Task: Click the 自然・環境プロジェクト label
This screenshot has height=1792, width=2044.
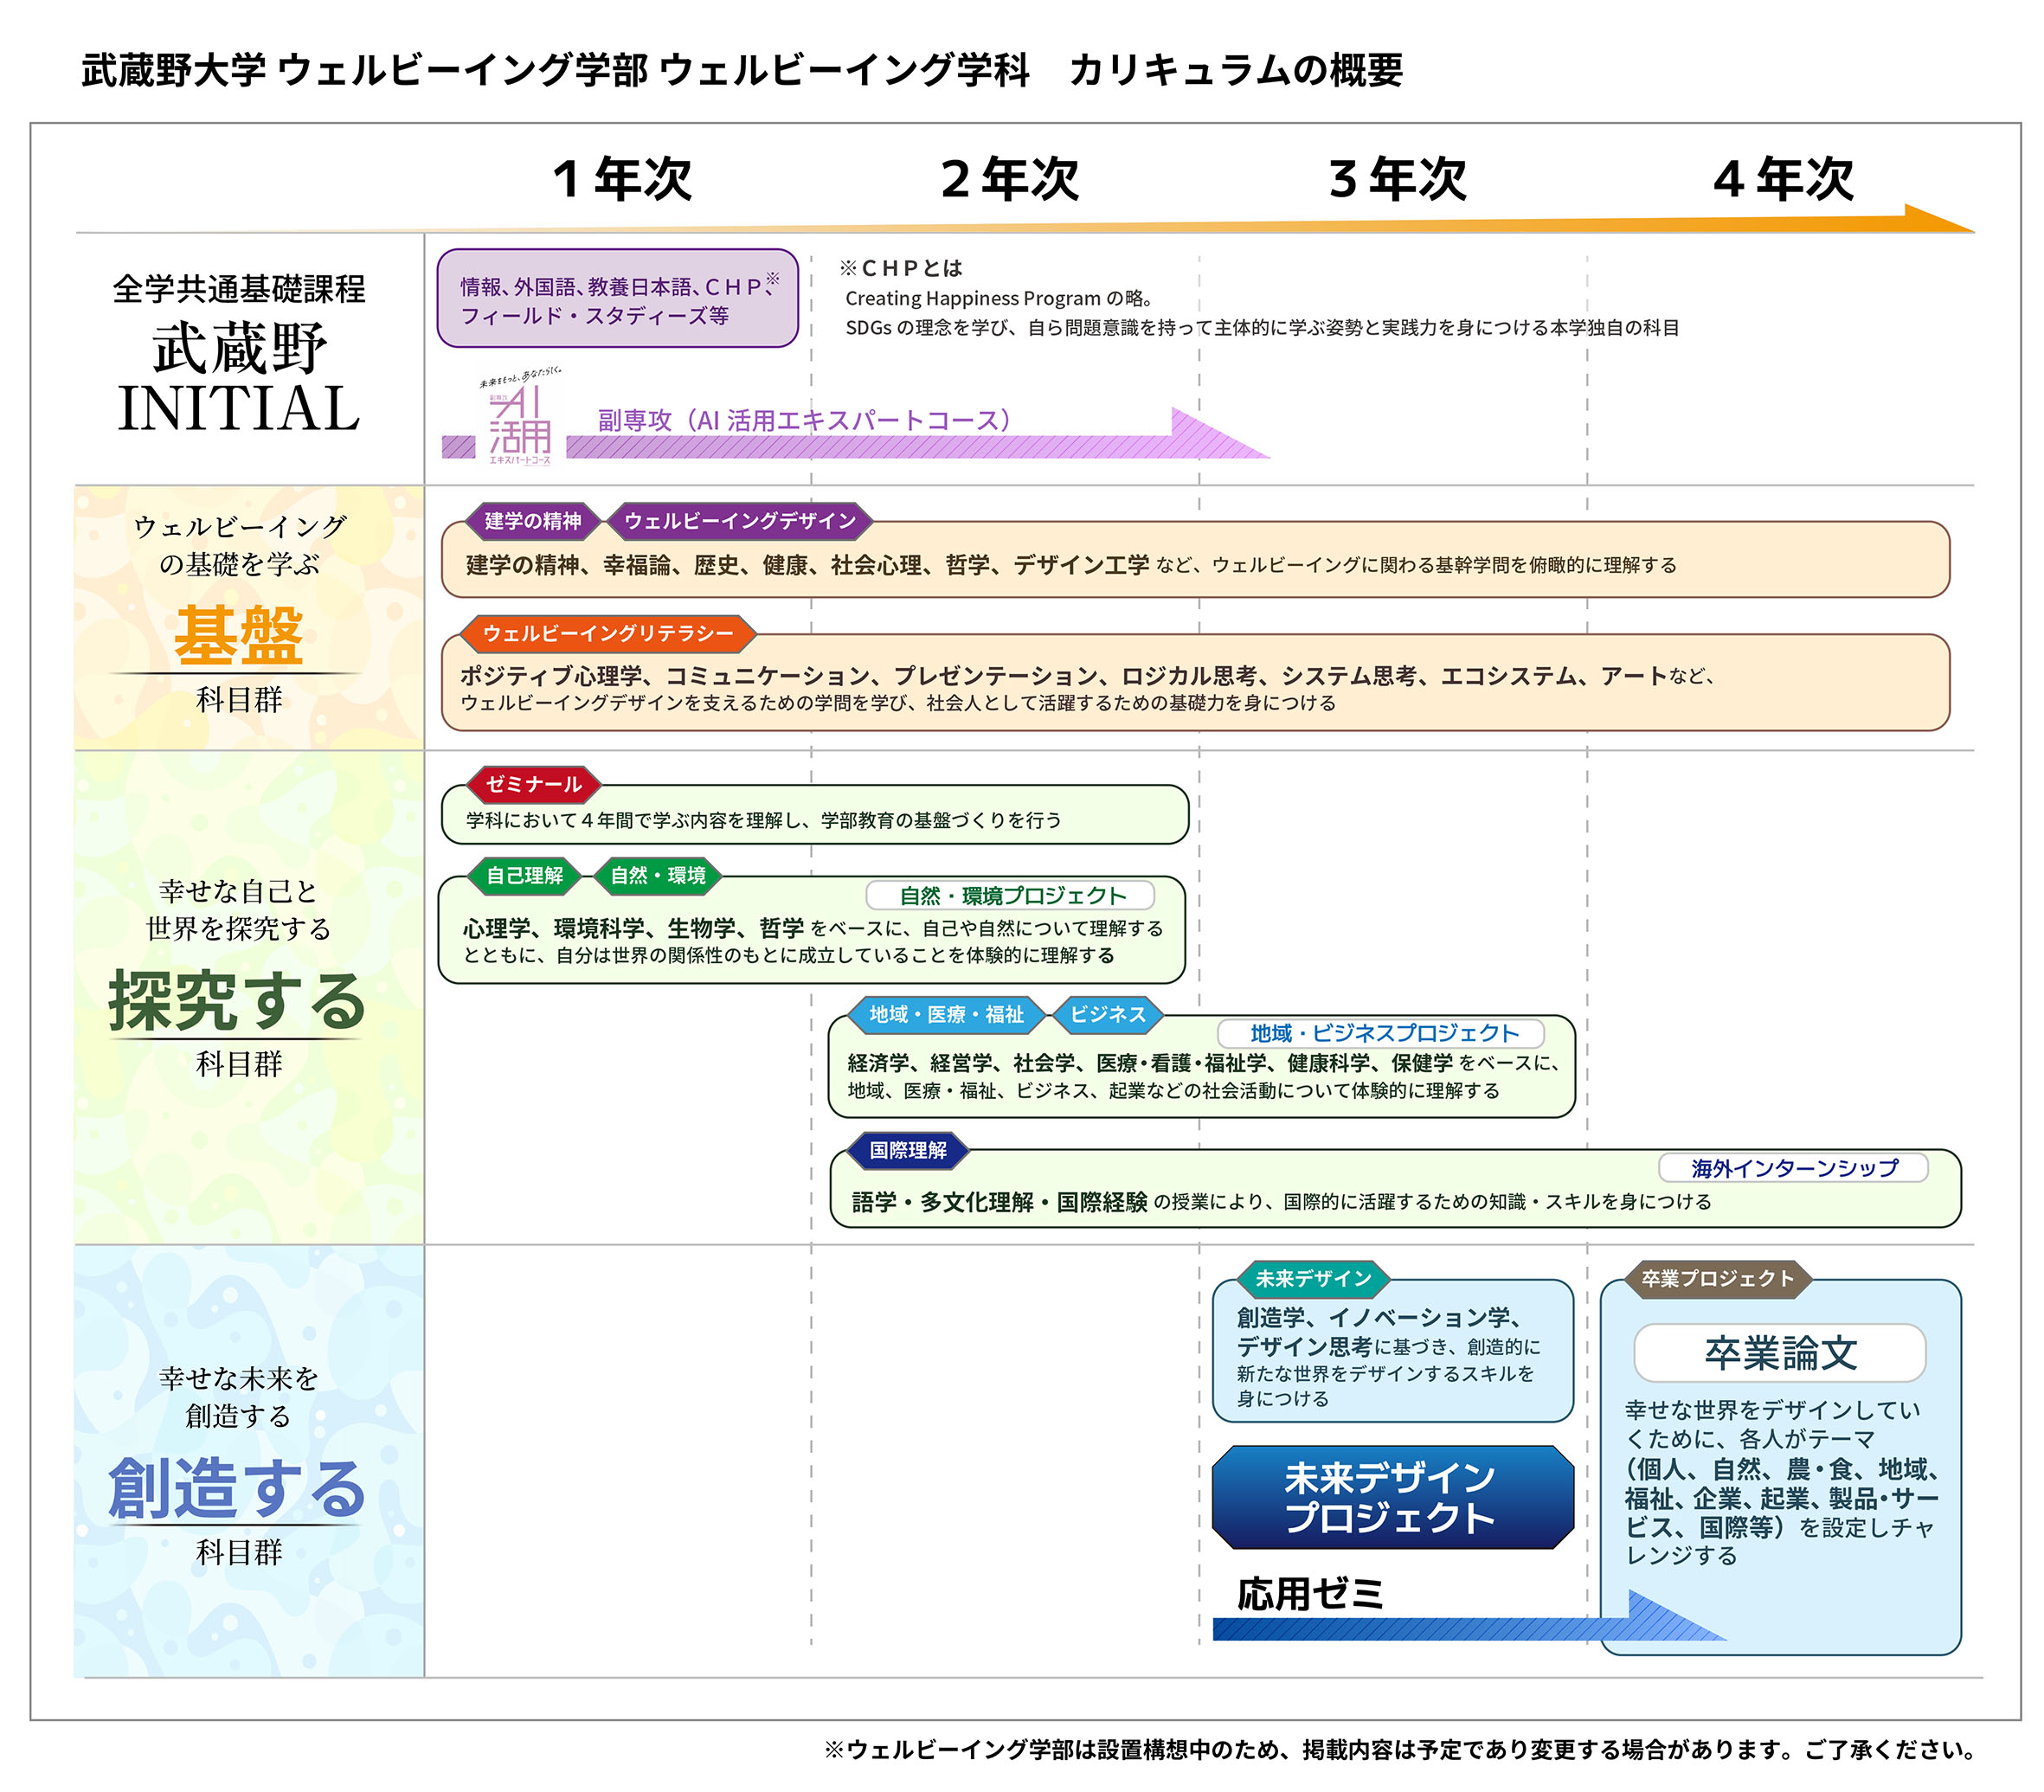Action: pos(1011,895)
